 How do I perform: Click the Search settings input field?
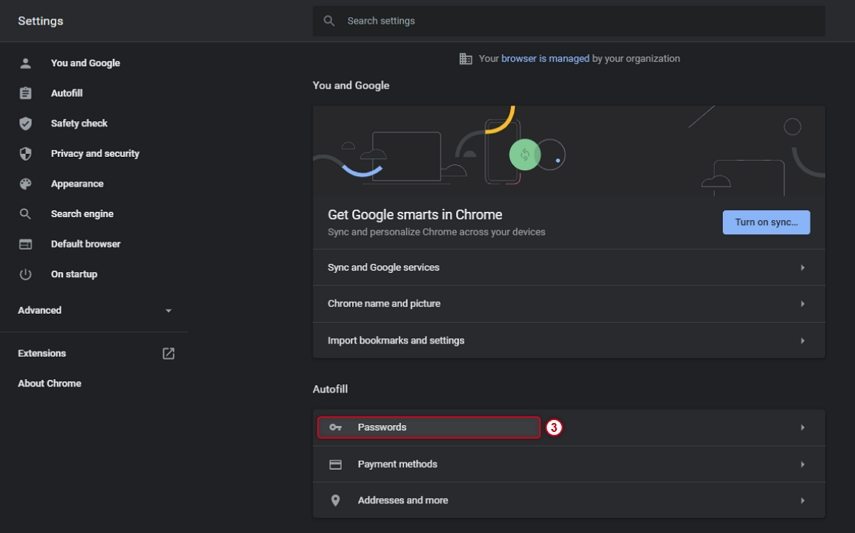(569, 21)
